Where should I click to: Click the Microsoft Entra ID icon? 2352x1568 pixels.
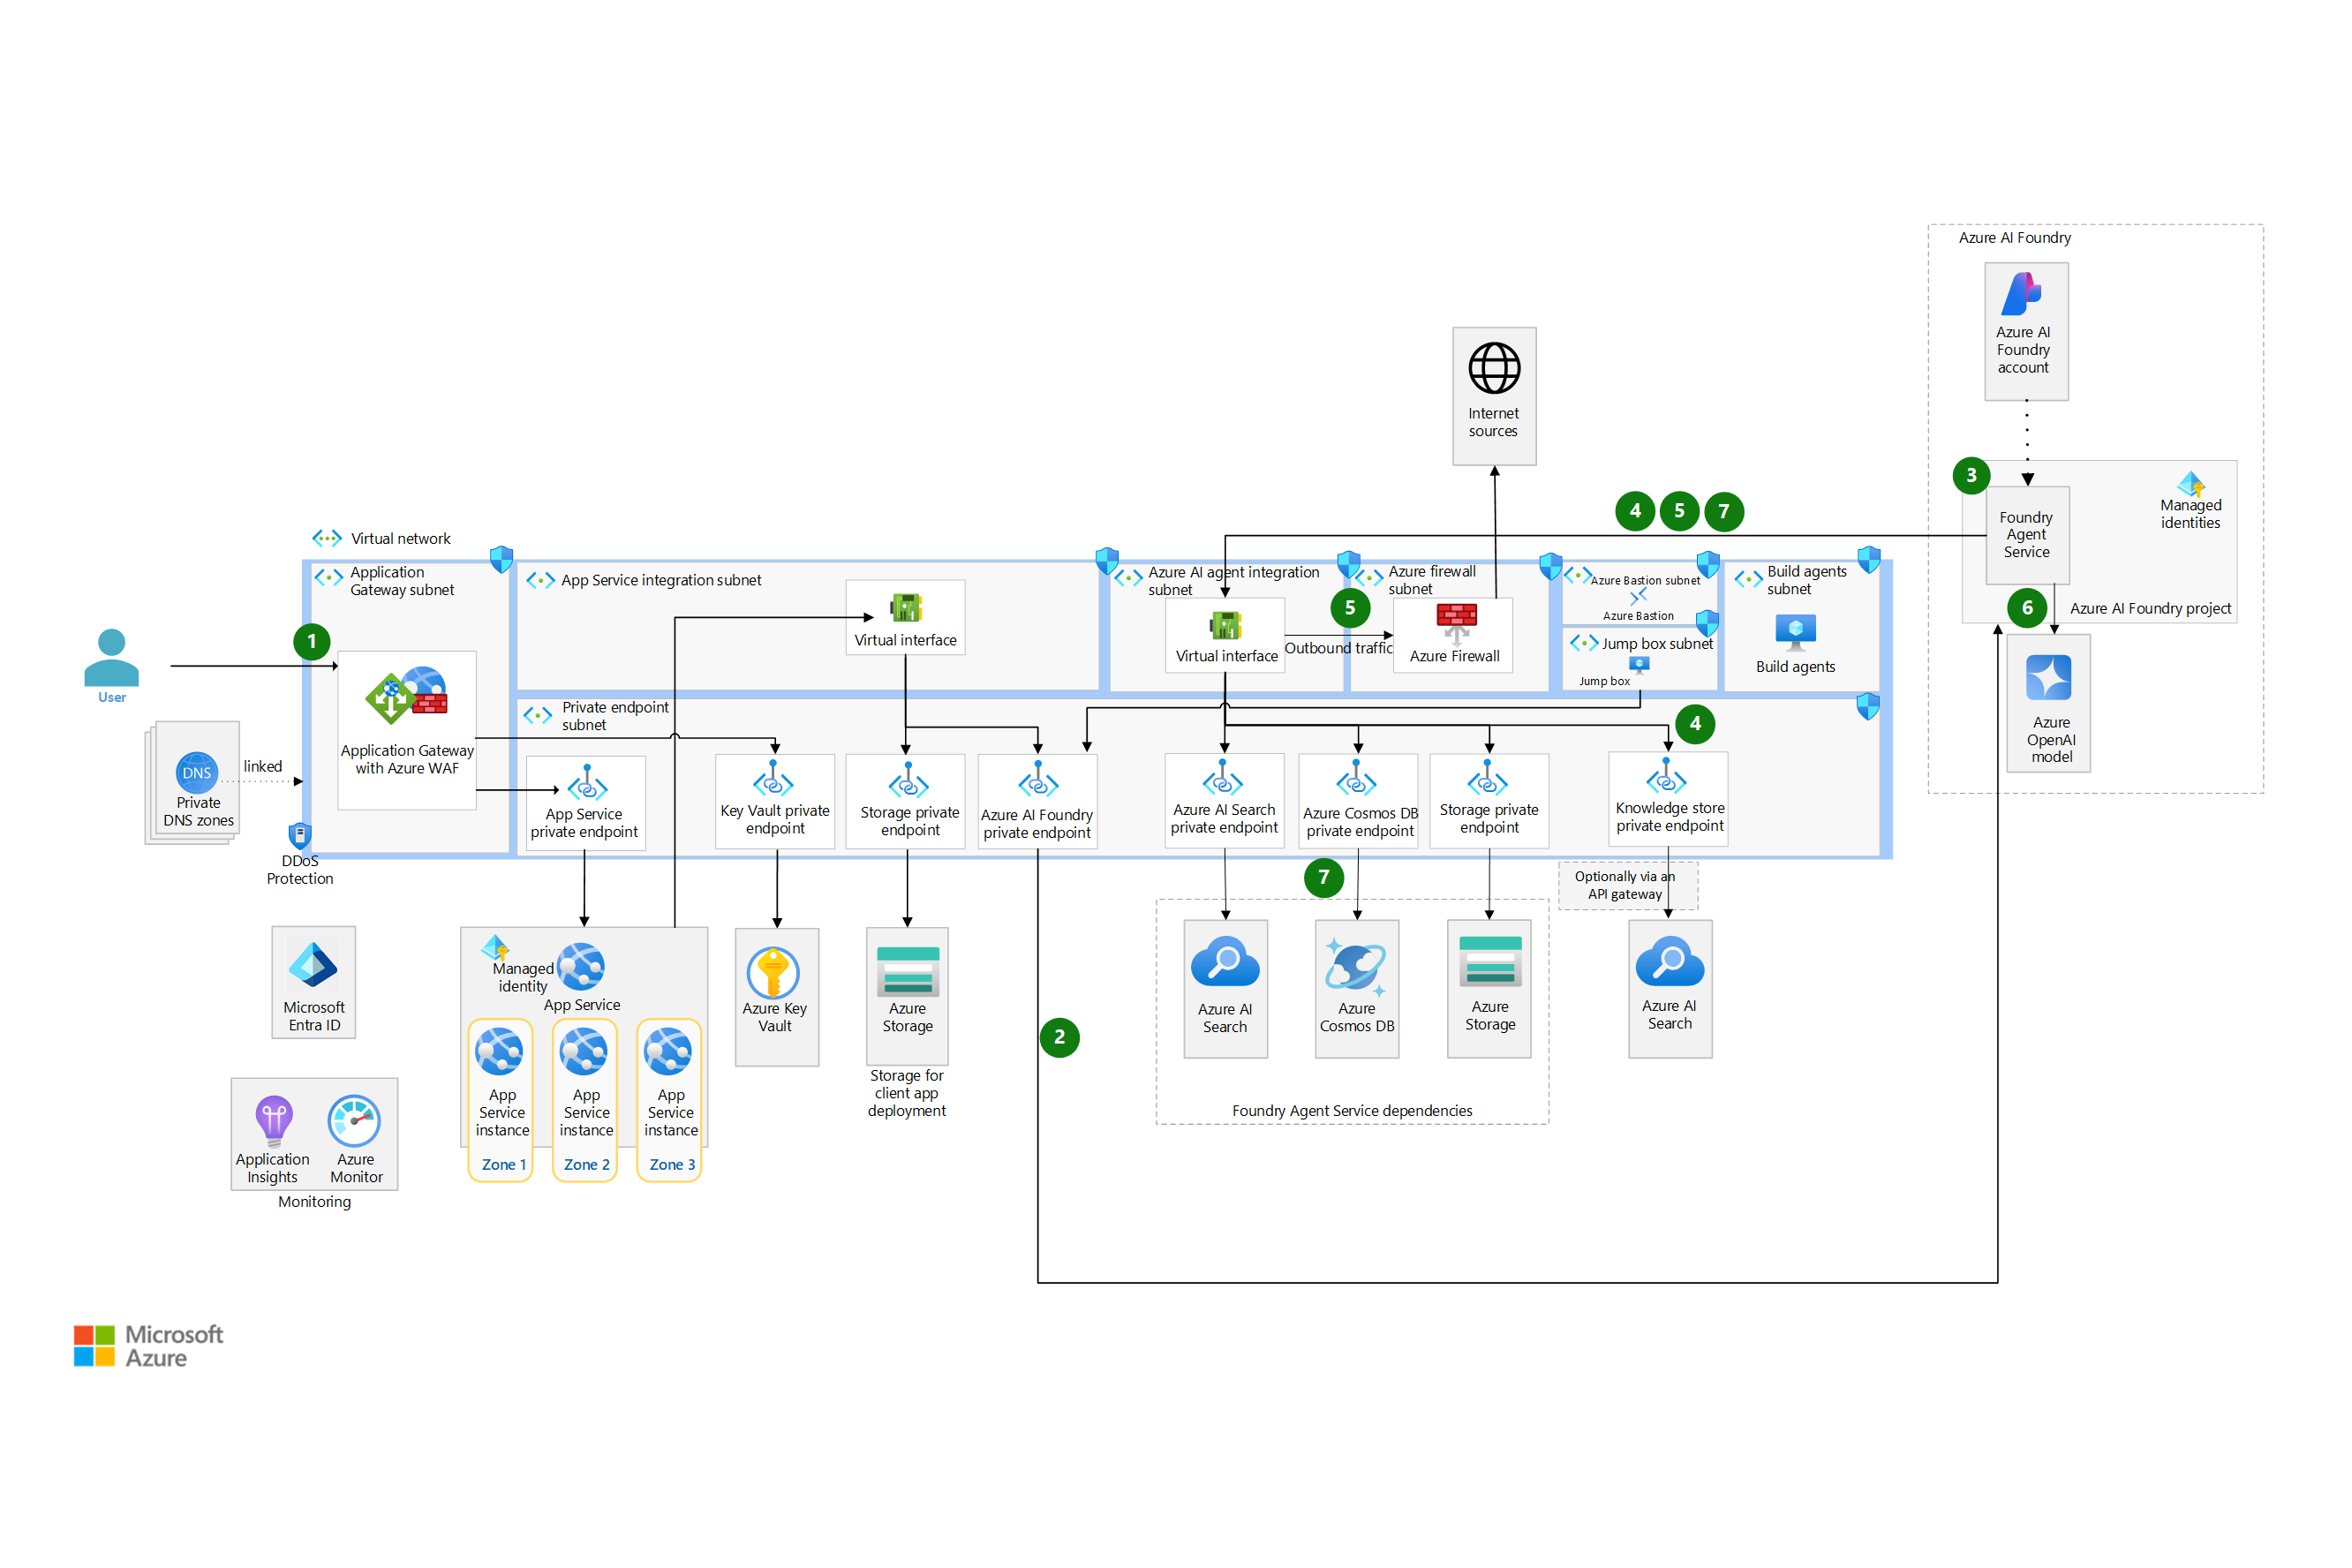tap(313, 966)
